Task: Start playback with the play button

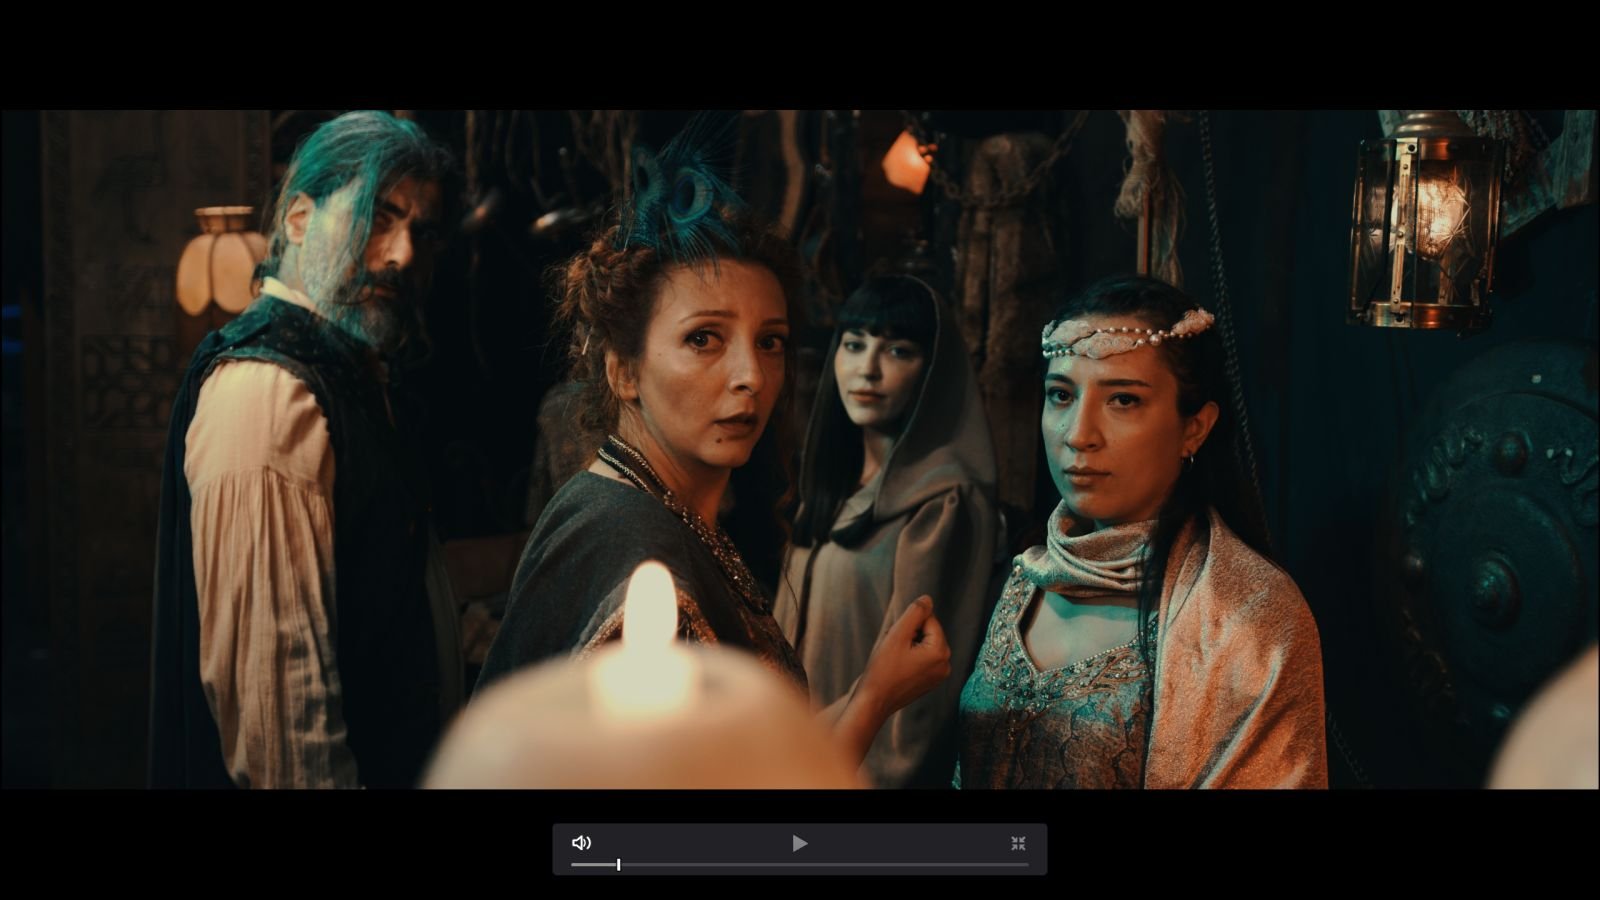Action: (x=800, y=843)
